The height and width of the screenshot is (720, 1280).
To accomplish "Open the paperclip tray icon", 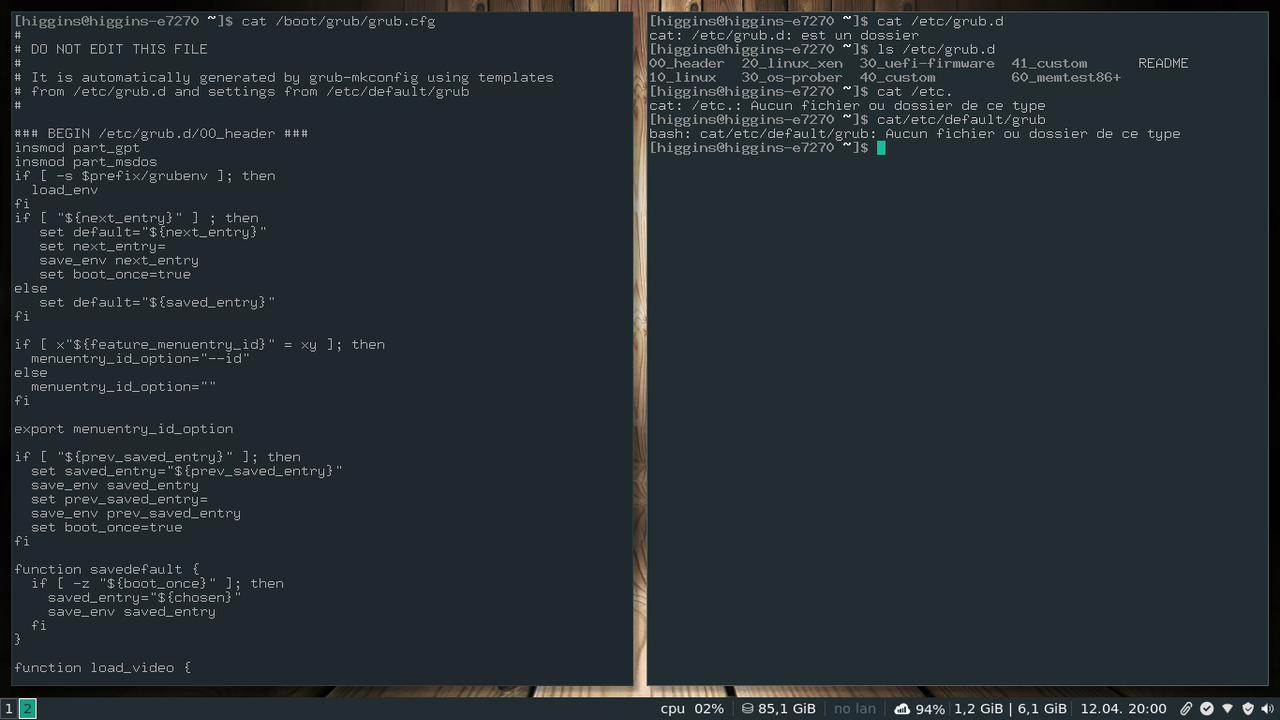I will (x=1186, y=709).
